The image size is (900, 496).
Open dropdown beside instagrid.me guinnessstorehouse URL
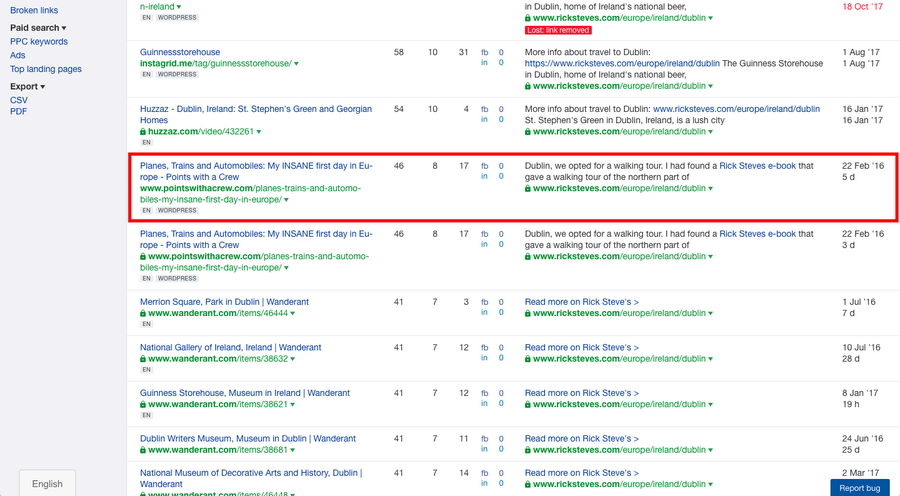point(296,64)
